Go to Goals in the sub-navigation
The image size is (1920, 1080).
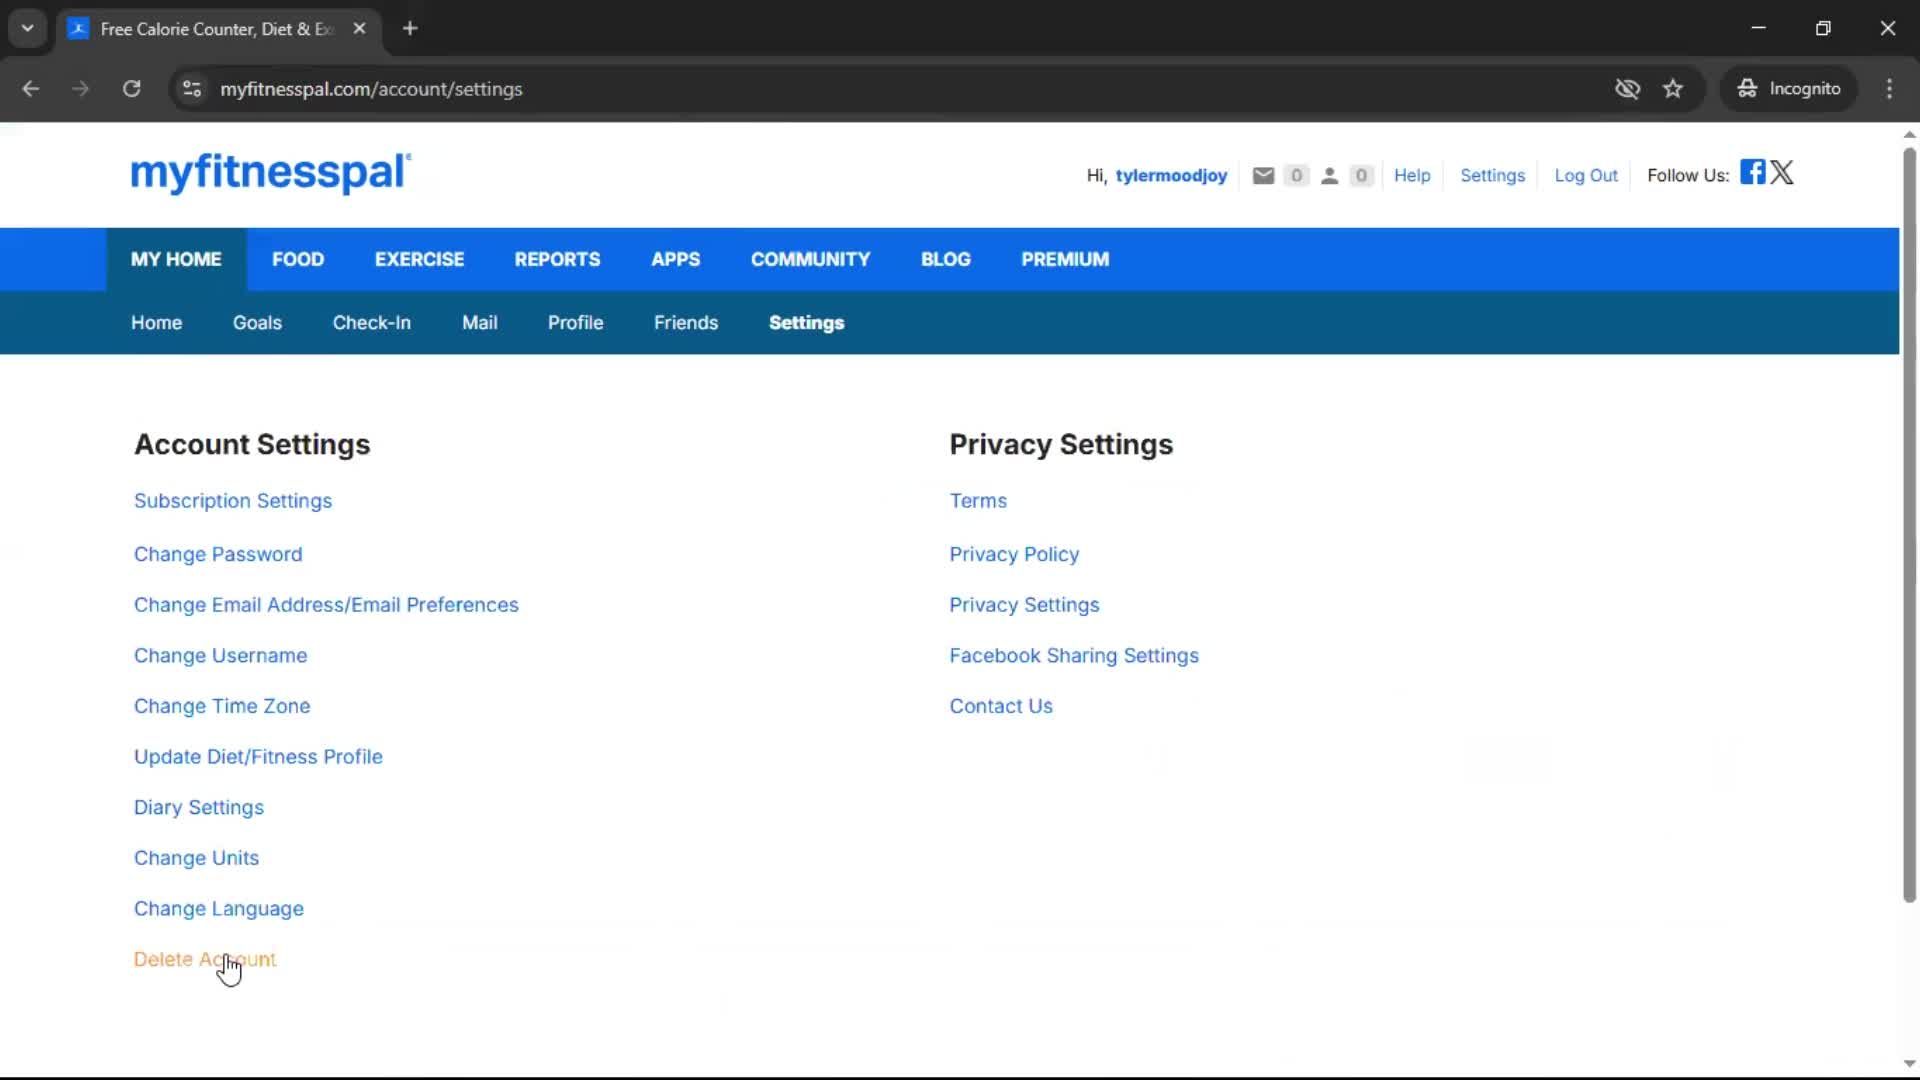point(257,323)
